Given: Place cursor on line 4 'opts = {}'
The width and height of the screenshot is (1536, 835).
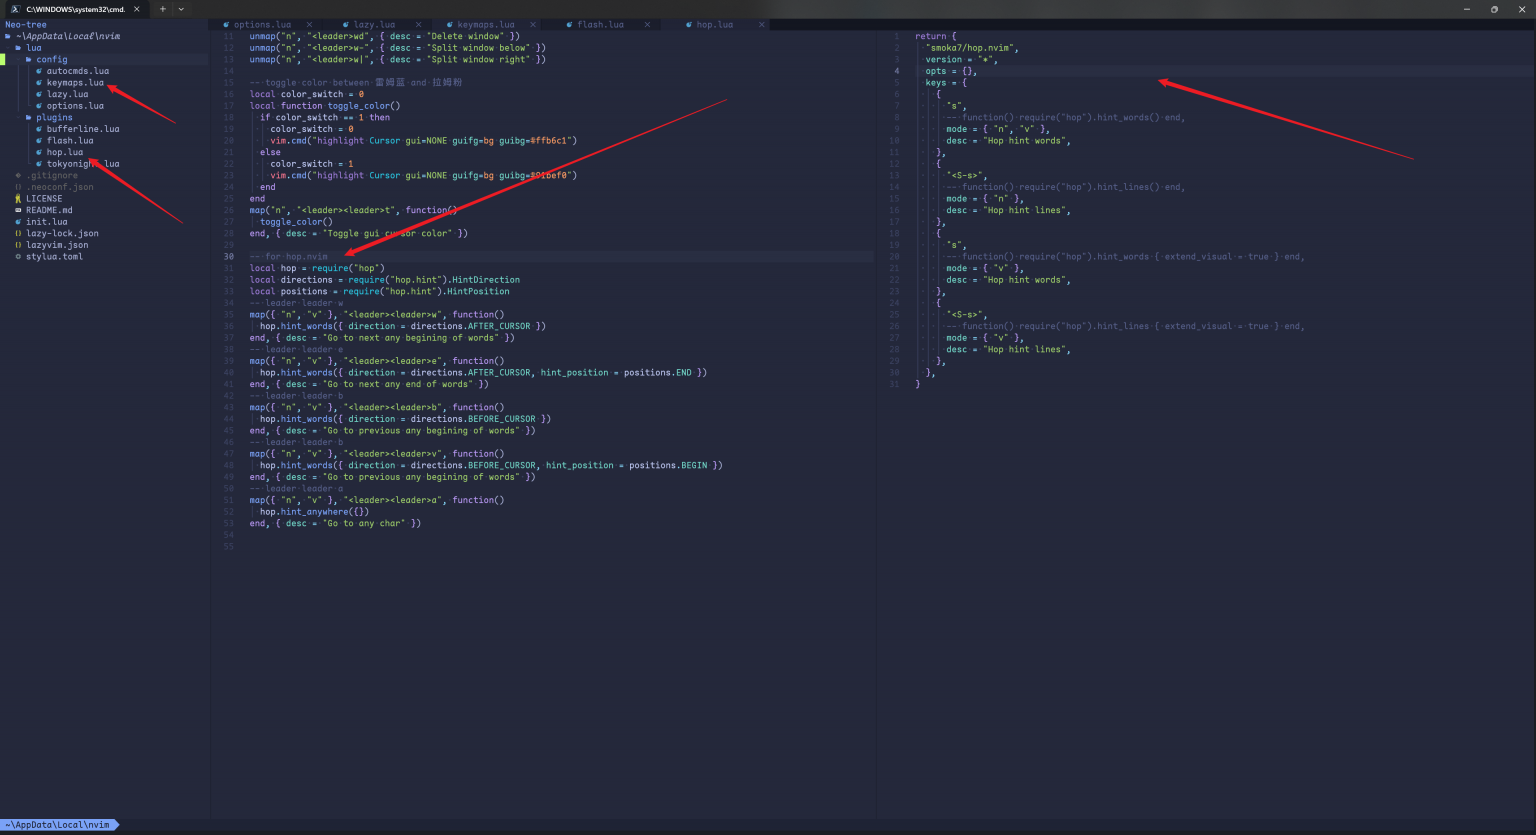Looking at the screenshot, I should pos(950,71).
